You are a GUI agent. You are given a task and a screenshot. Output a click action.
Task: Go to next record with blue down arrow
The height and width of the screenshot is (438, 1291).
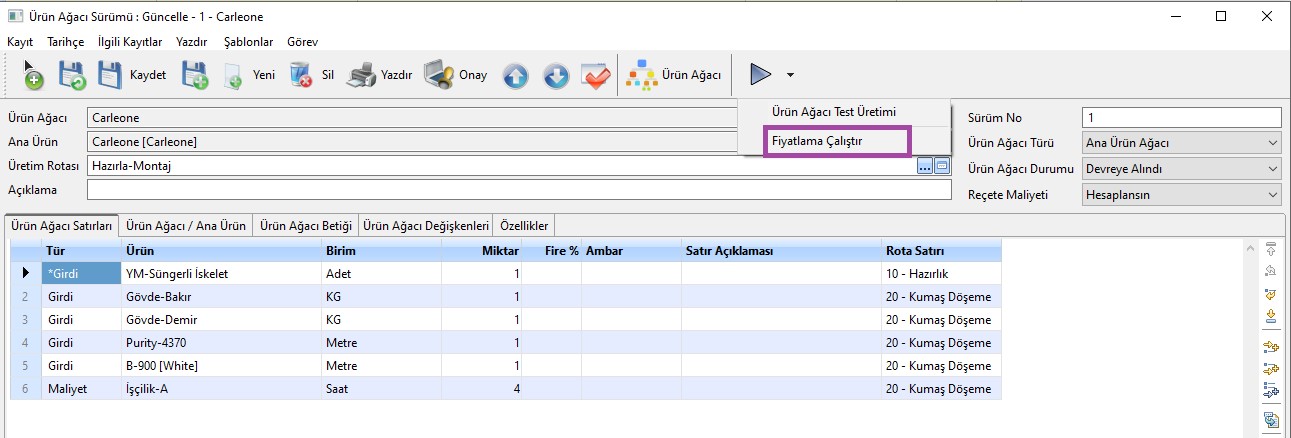click(x=556, y=76)
